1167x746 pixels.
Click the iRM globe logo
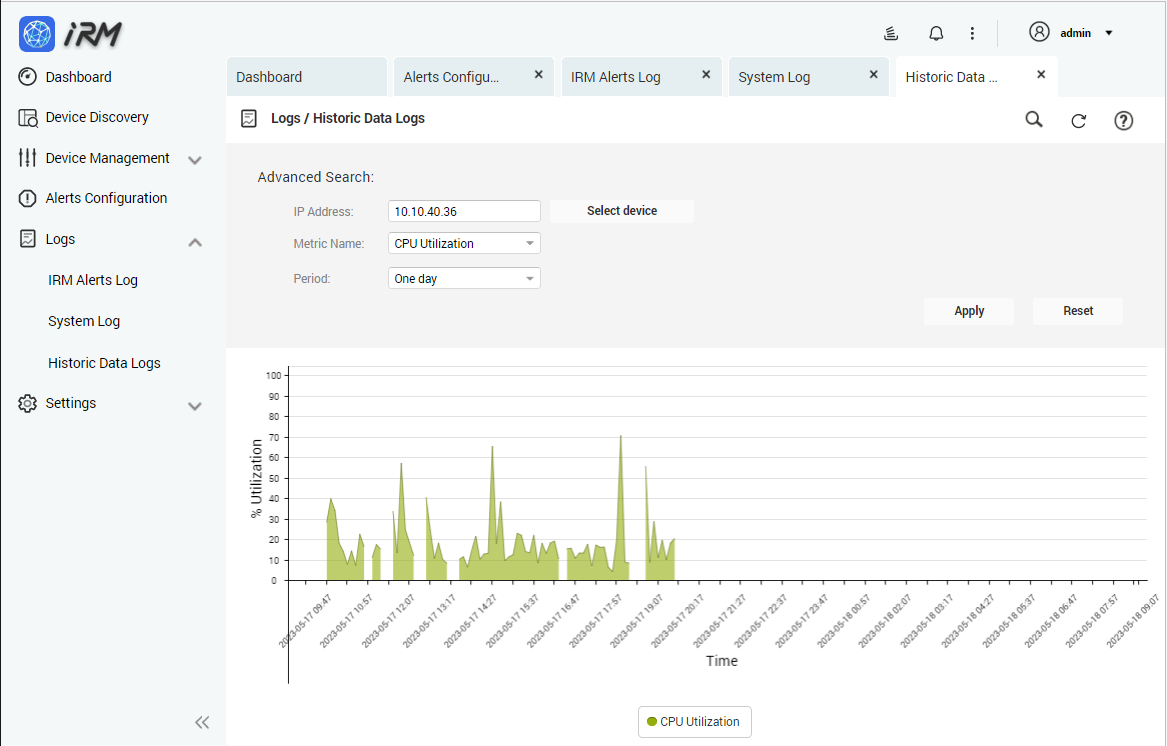click(x=36, y=33)
